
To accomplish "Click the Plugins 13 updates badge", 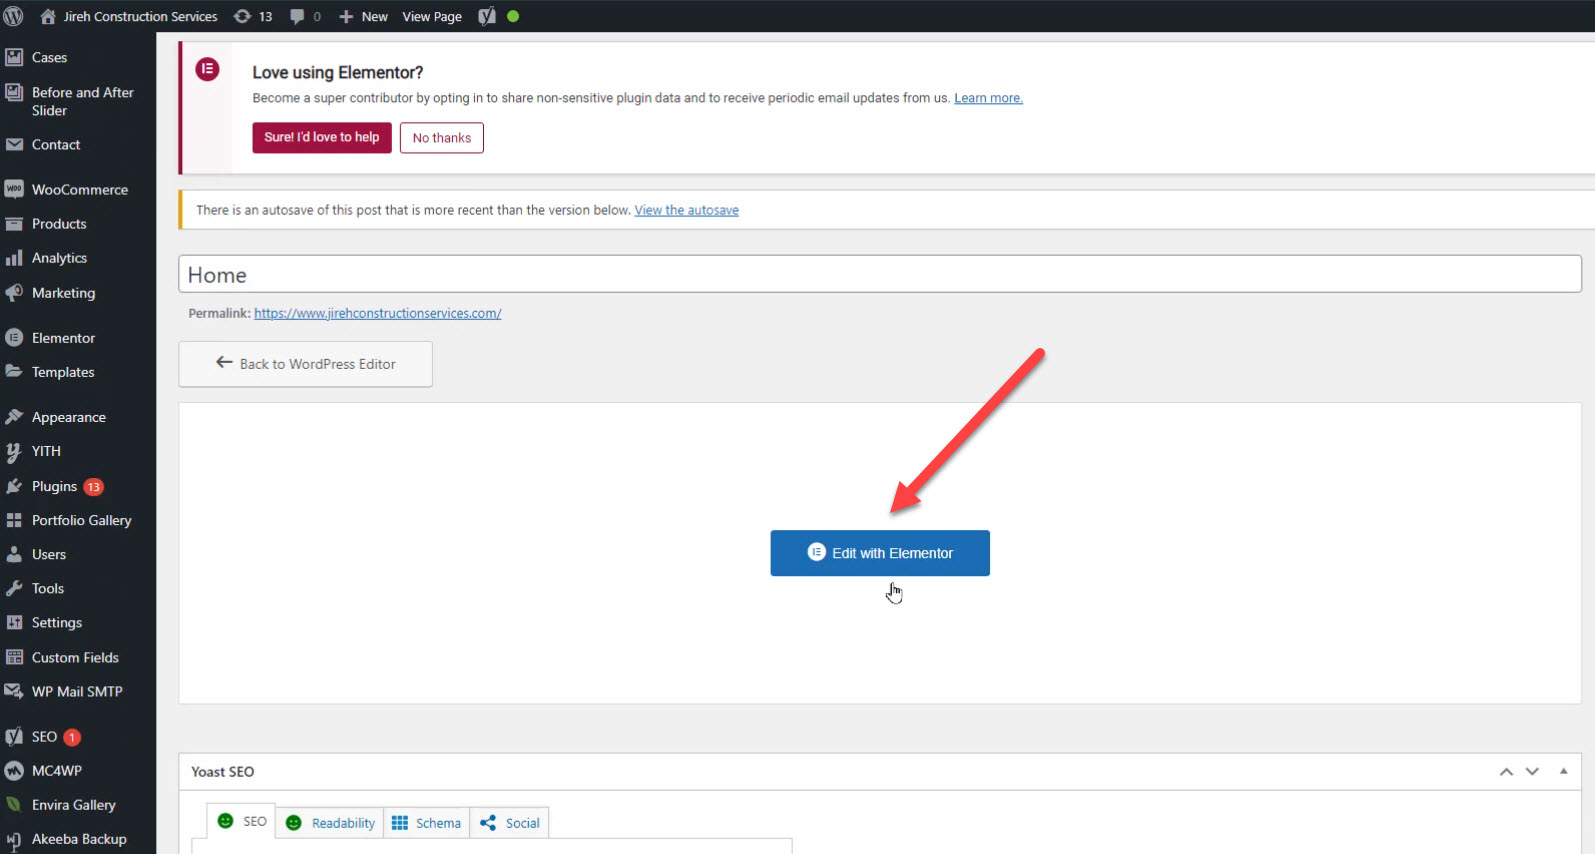I will 93,487.
